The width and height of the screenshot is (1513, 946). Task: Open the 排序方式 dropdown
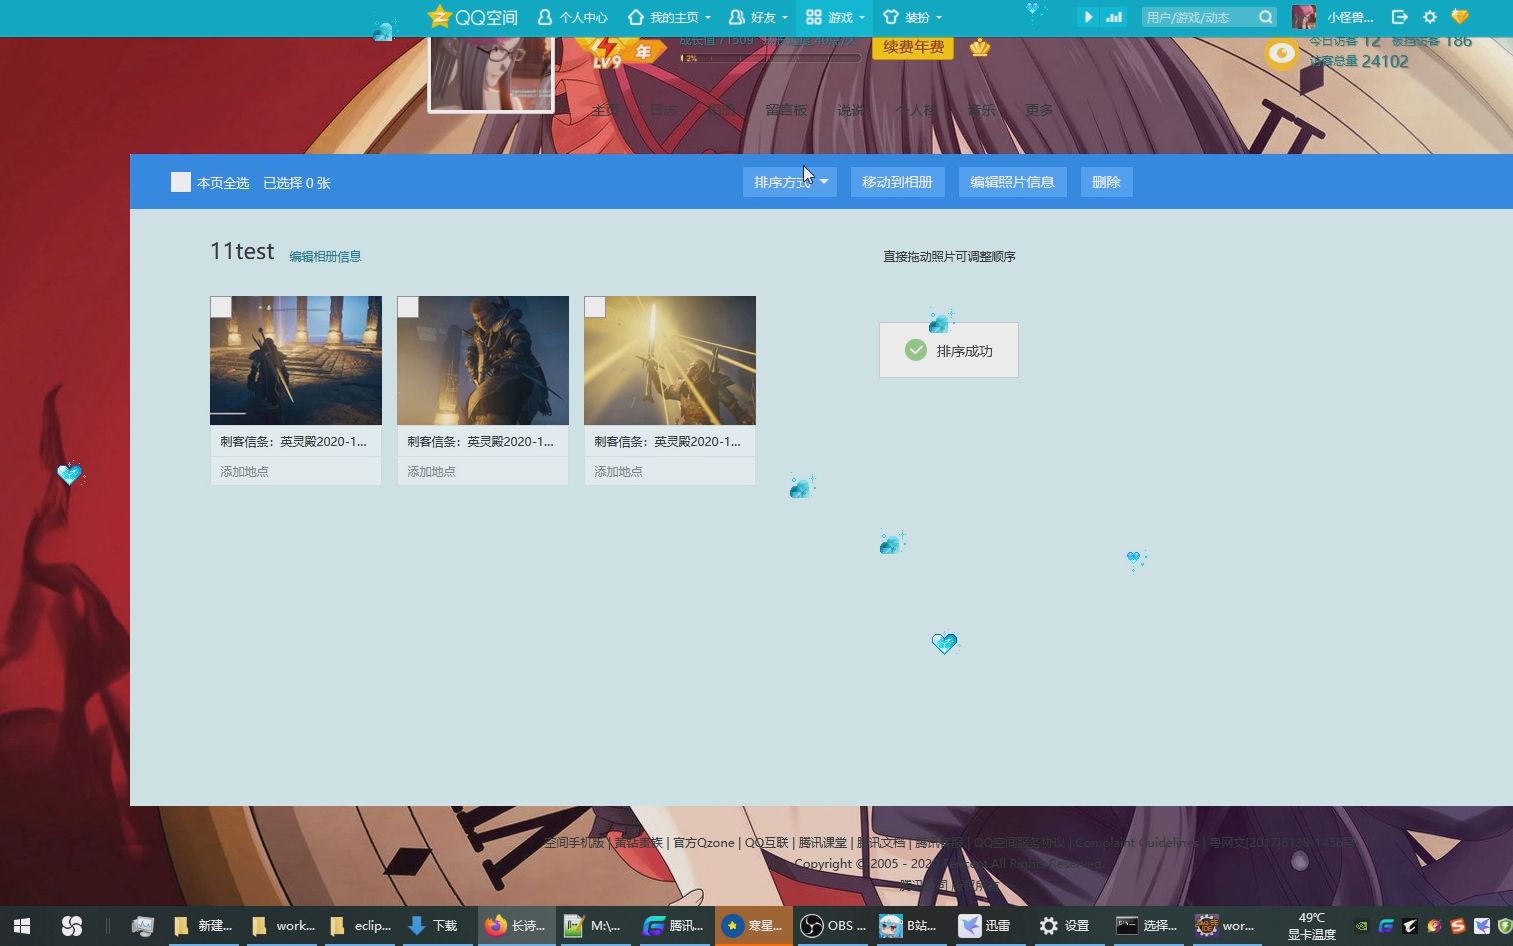(789, 181)
